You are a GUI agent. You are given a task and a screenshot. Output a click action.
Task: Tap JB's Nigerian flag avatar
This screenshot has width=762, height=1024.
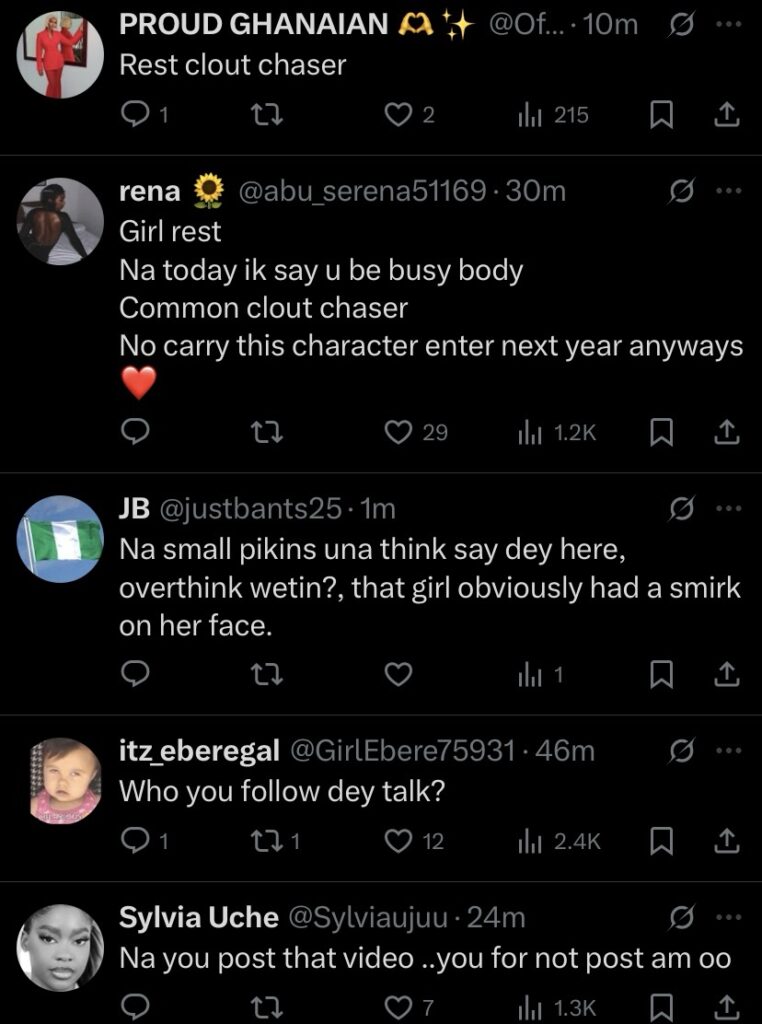pos(61,539)
